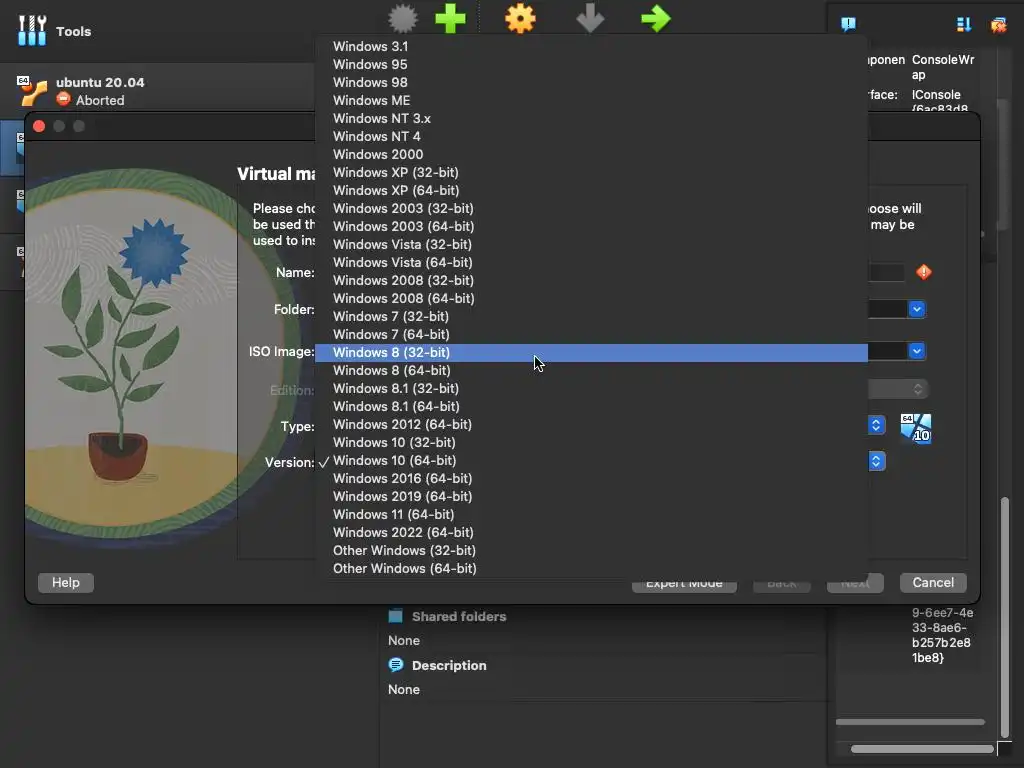
Task: Select highlighted Windows 8 (32-bit)
Action: 592,353
